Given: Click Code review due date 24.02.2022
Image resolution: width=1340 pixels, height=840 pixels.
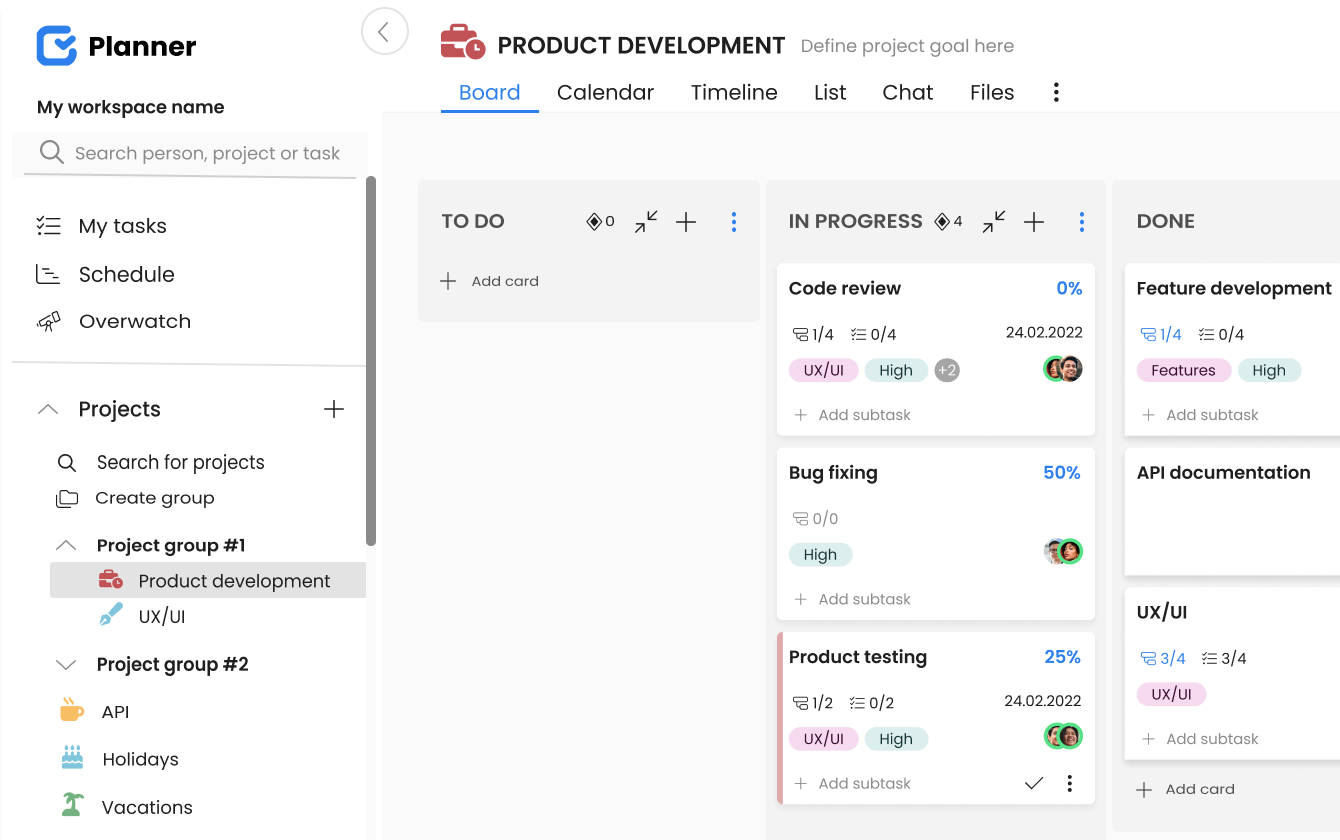Looking at the screenshot, I should [x=1044, y=333].
